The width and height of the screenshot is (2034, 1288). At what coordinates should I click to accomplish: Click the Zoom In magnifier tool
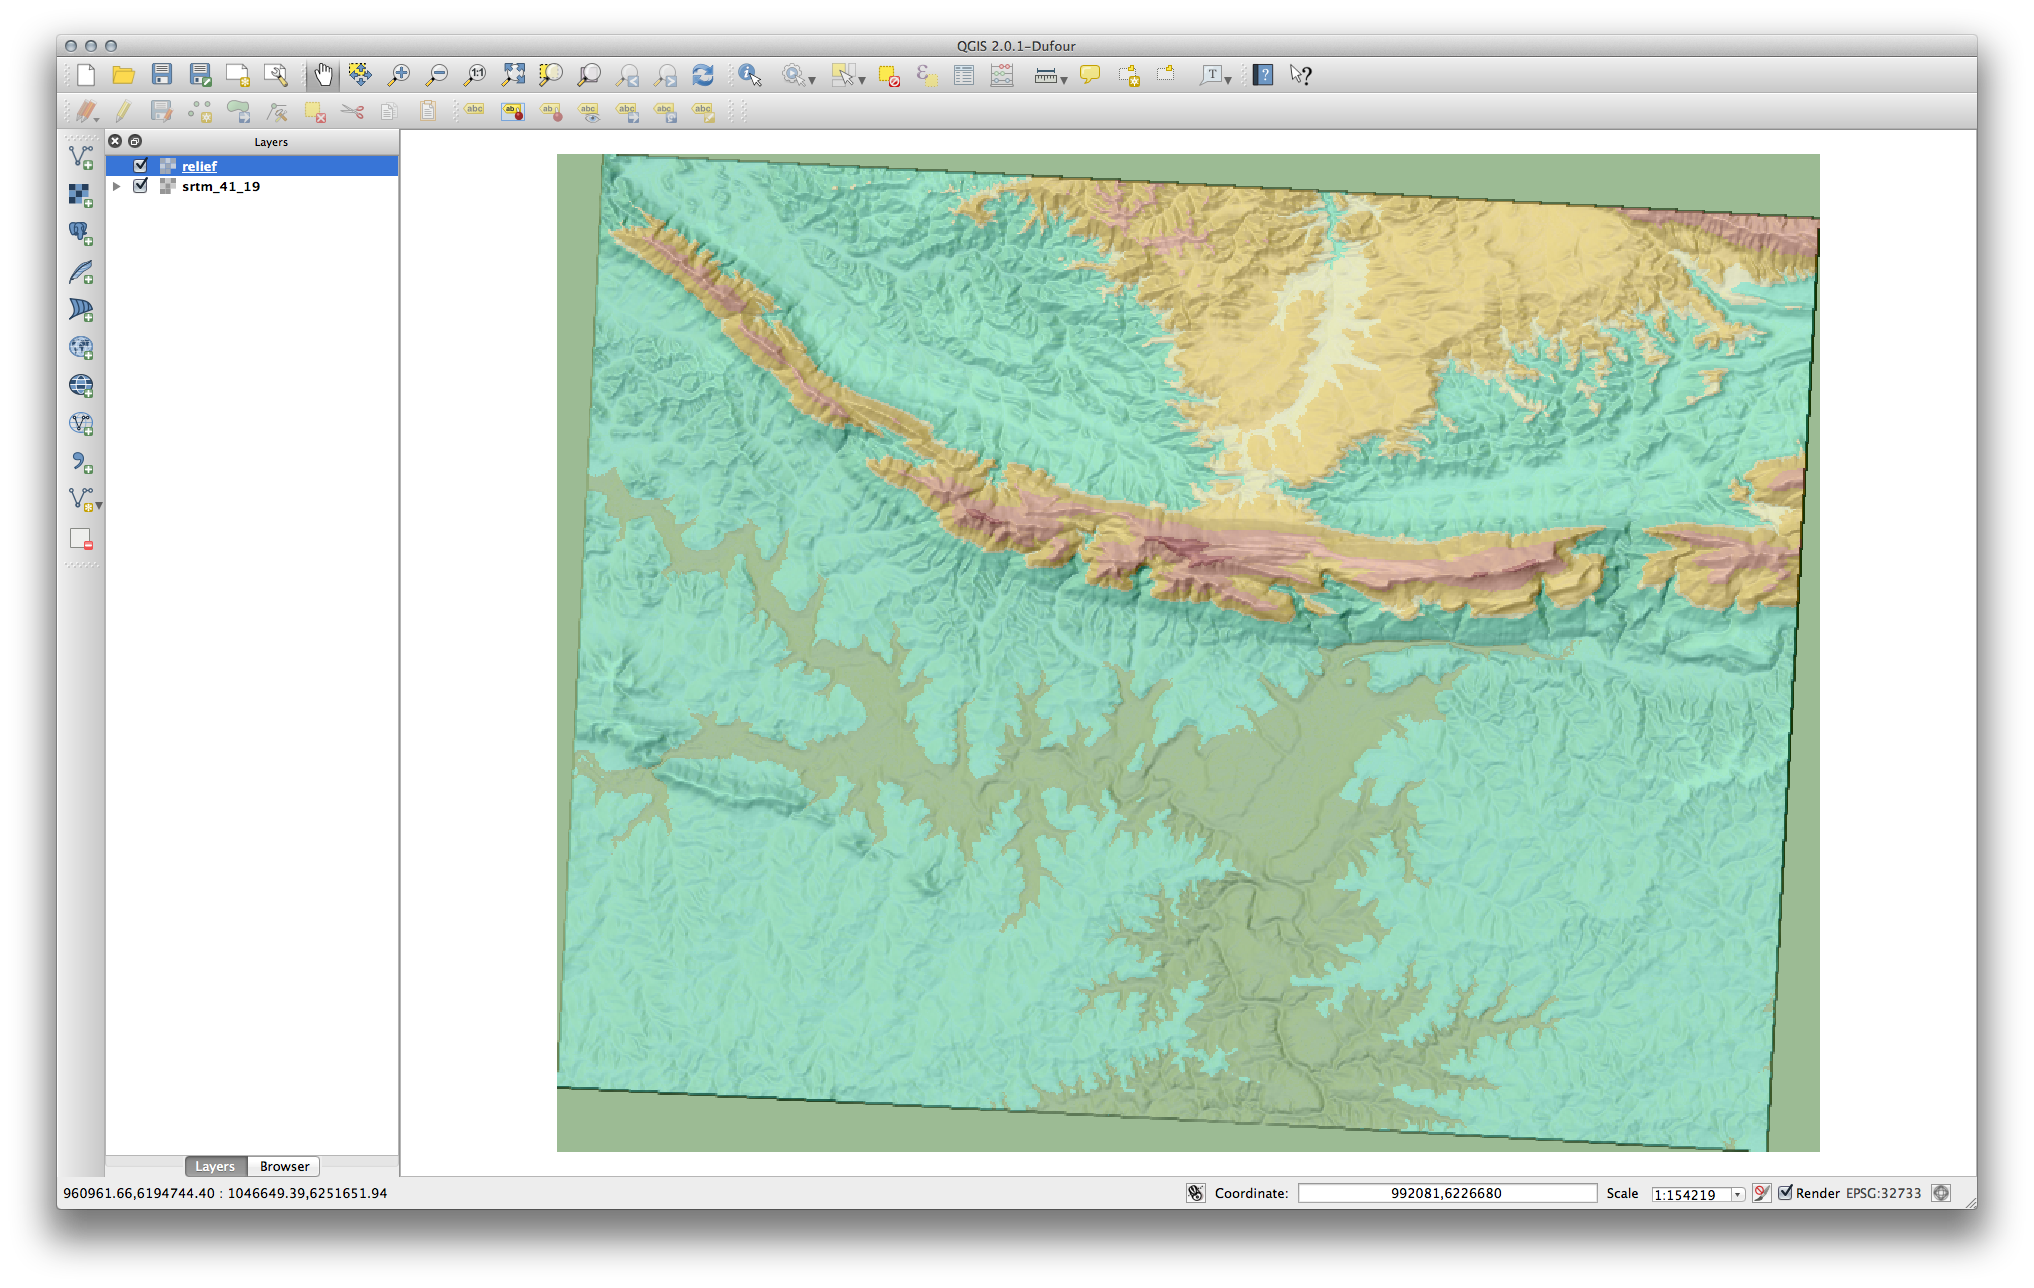point(399,75)
